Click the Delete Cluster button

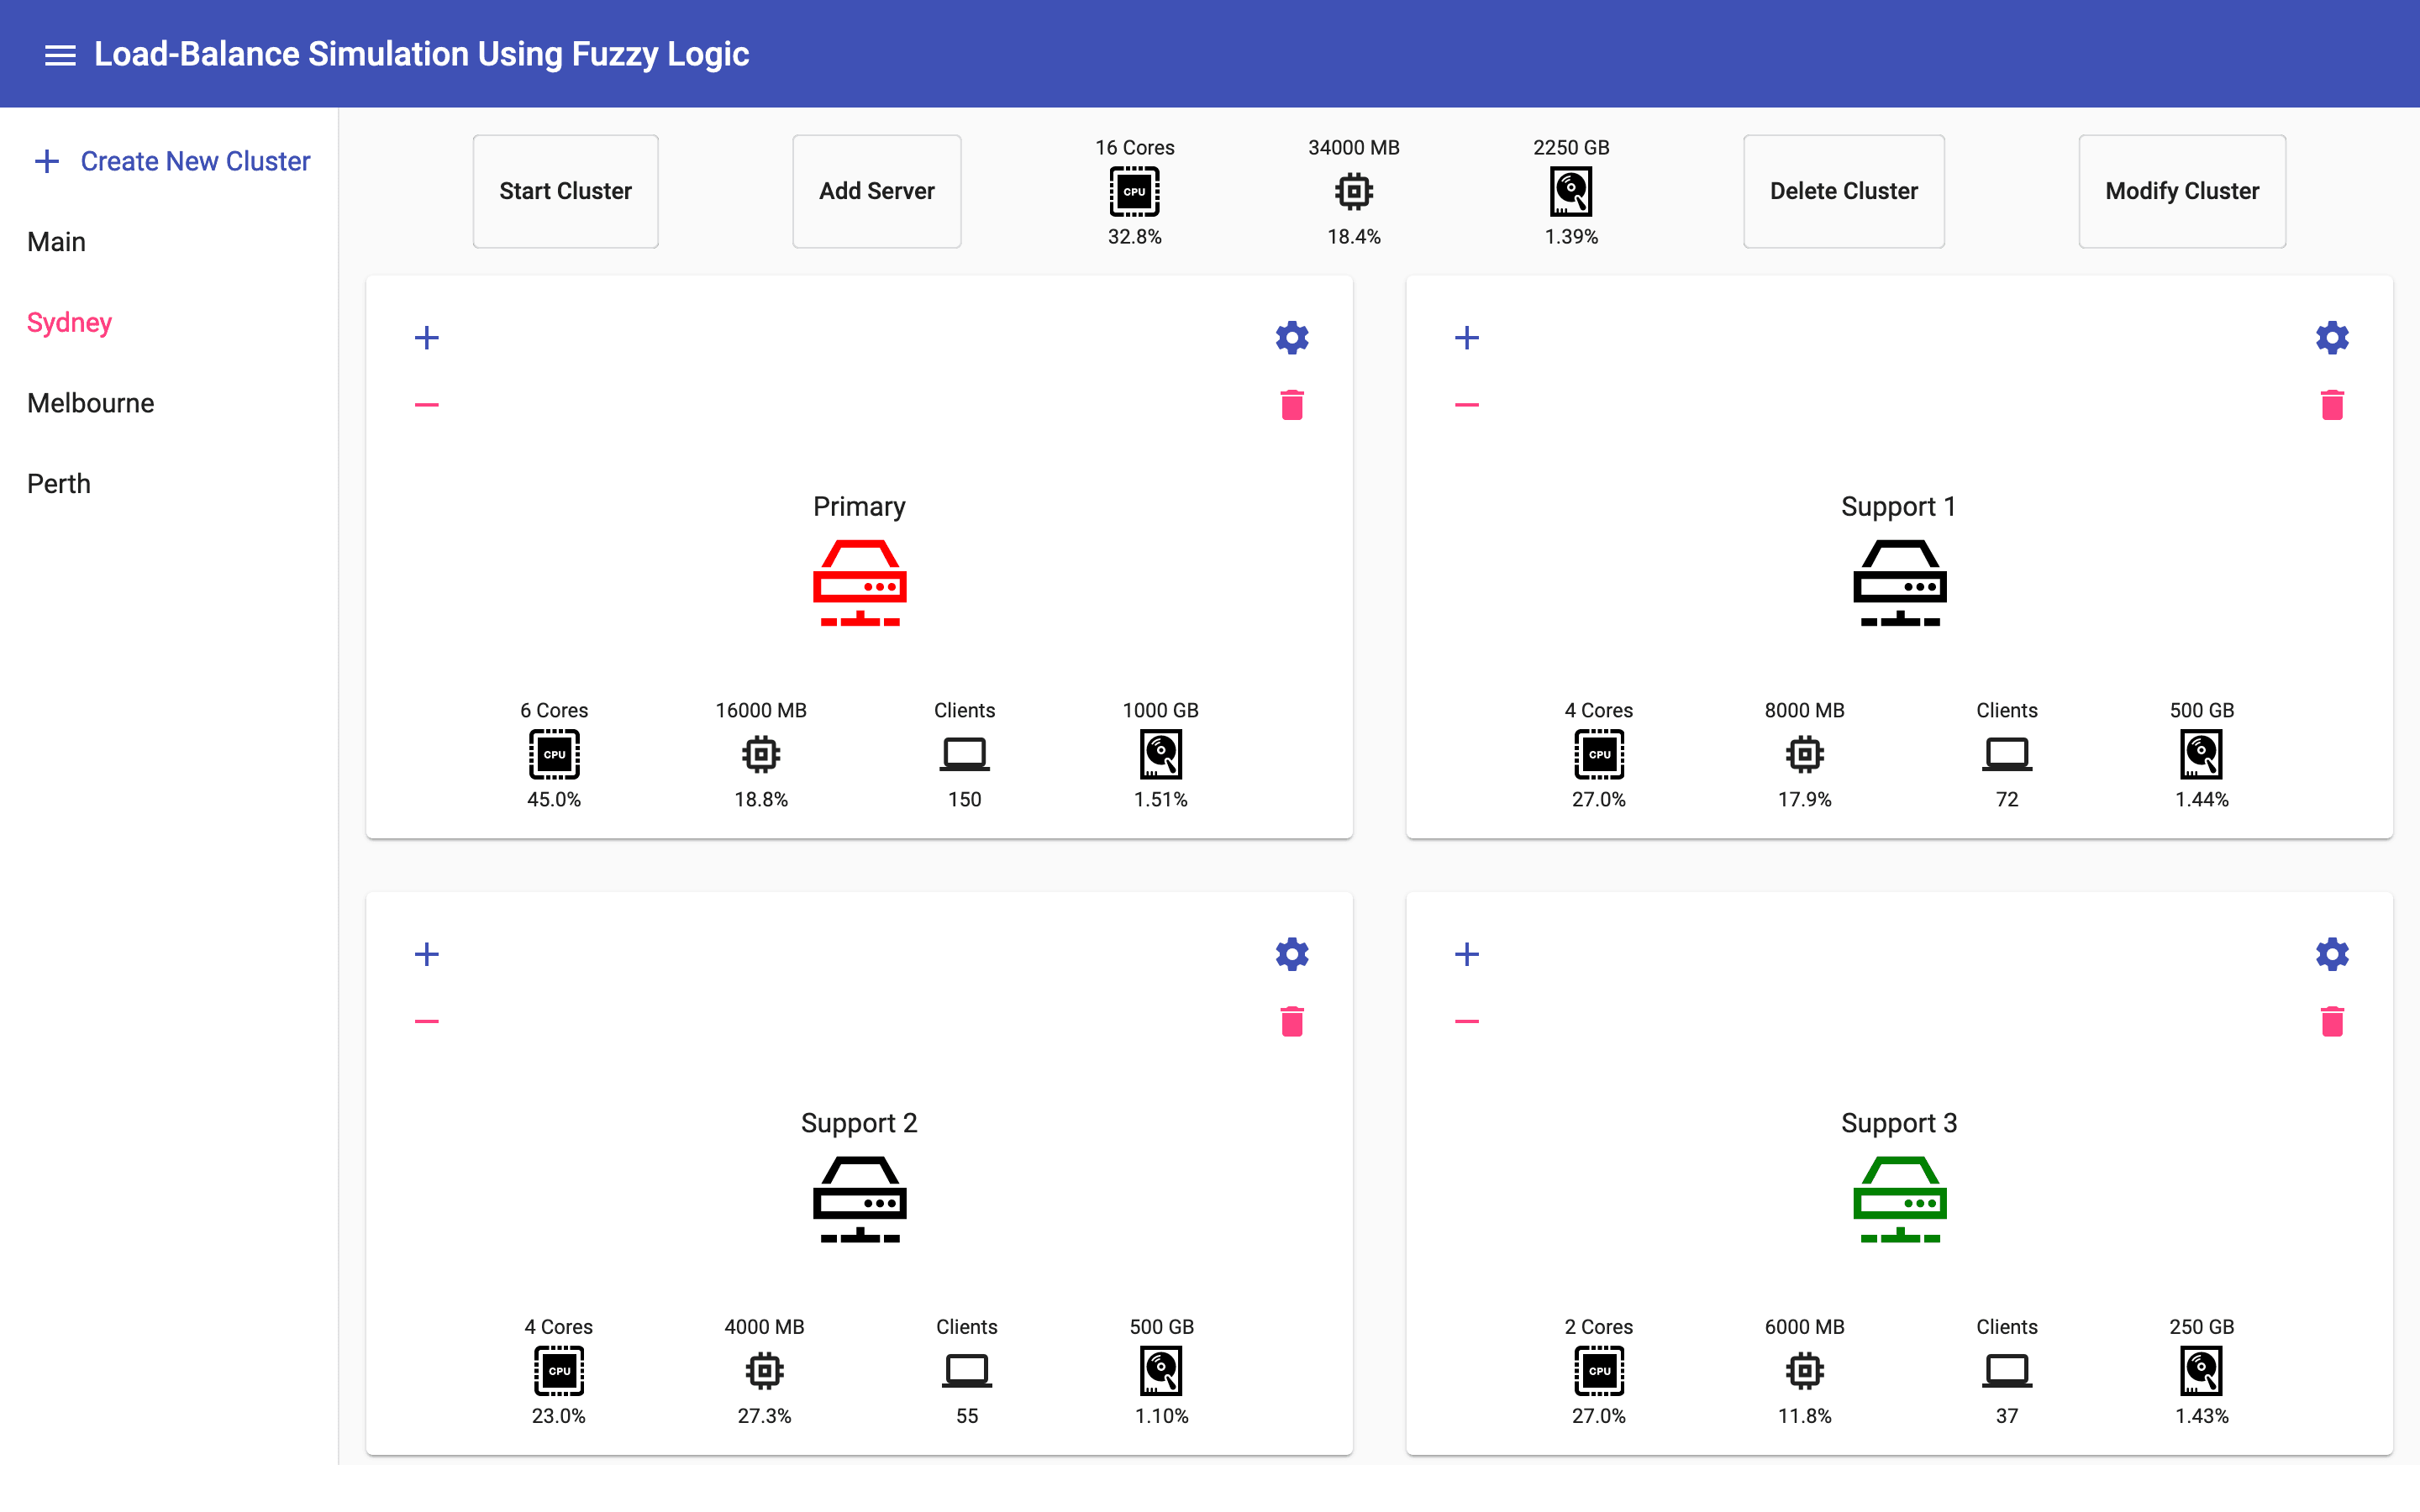point(1843,191)
